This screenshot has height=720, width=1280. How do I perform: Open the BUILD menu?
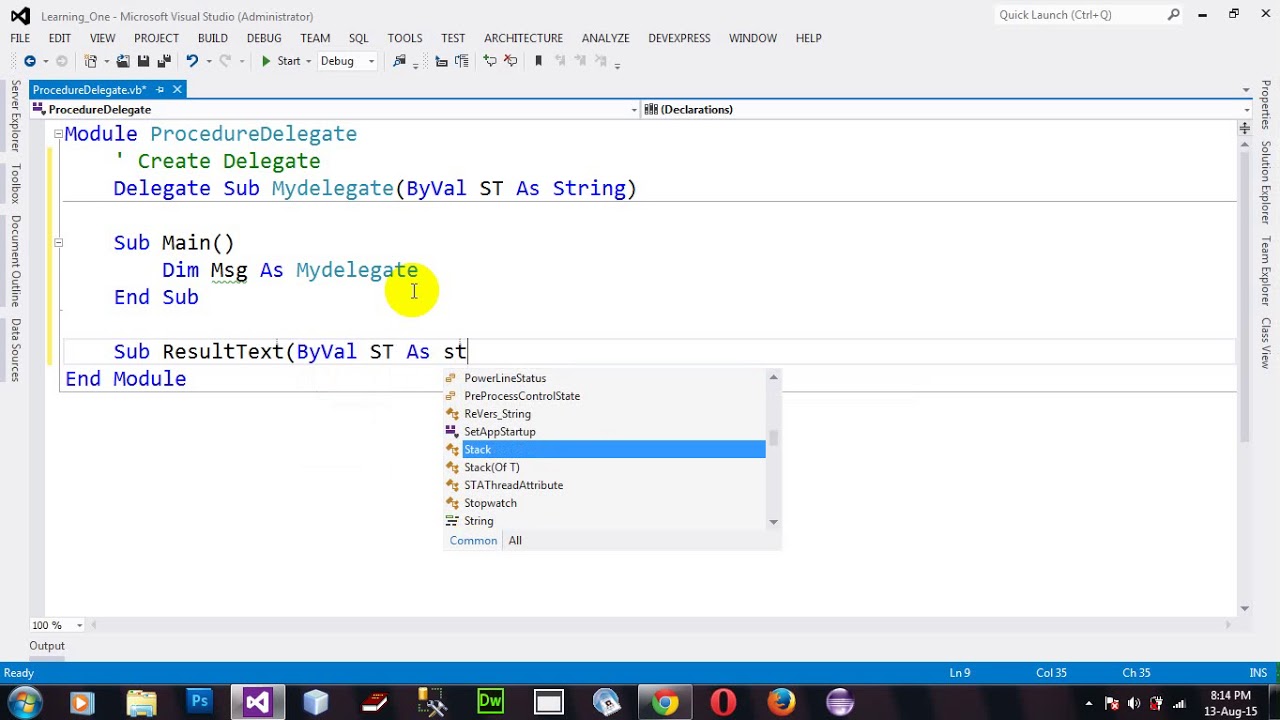(x=213, y=38)
